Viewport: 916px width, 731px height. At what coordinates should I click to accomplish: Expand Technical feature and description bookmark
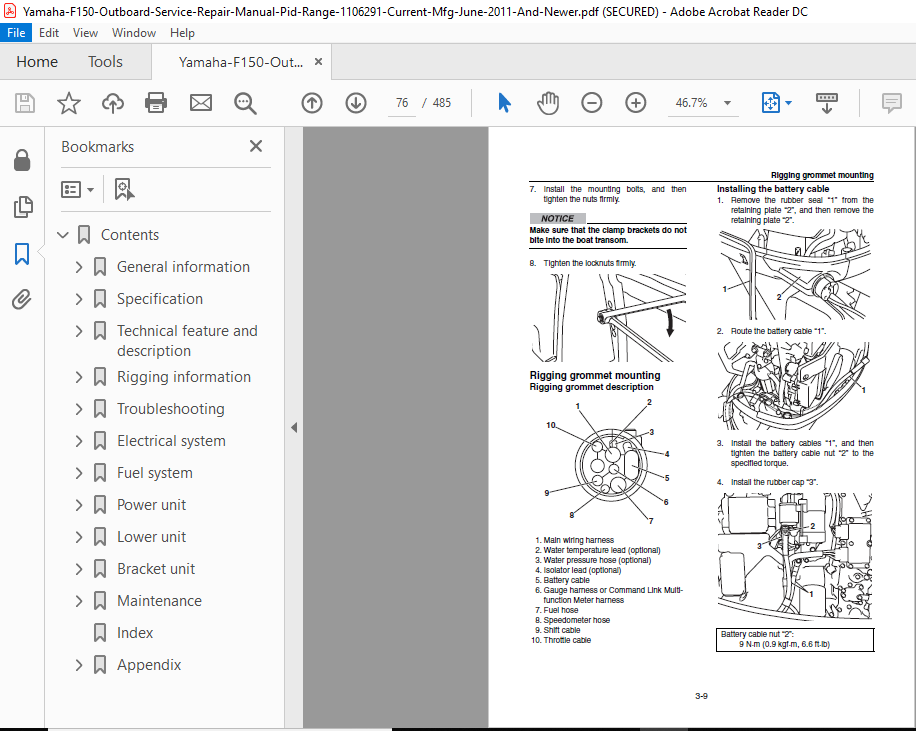(79, 331)
